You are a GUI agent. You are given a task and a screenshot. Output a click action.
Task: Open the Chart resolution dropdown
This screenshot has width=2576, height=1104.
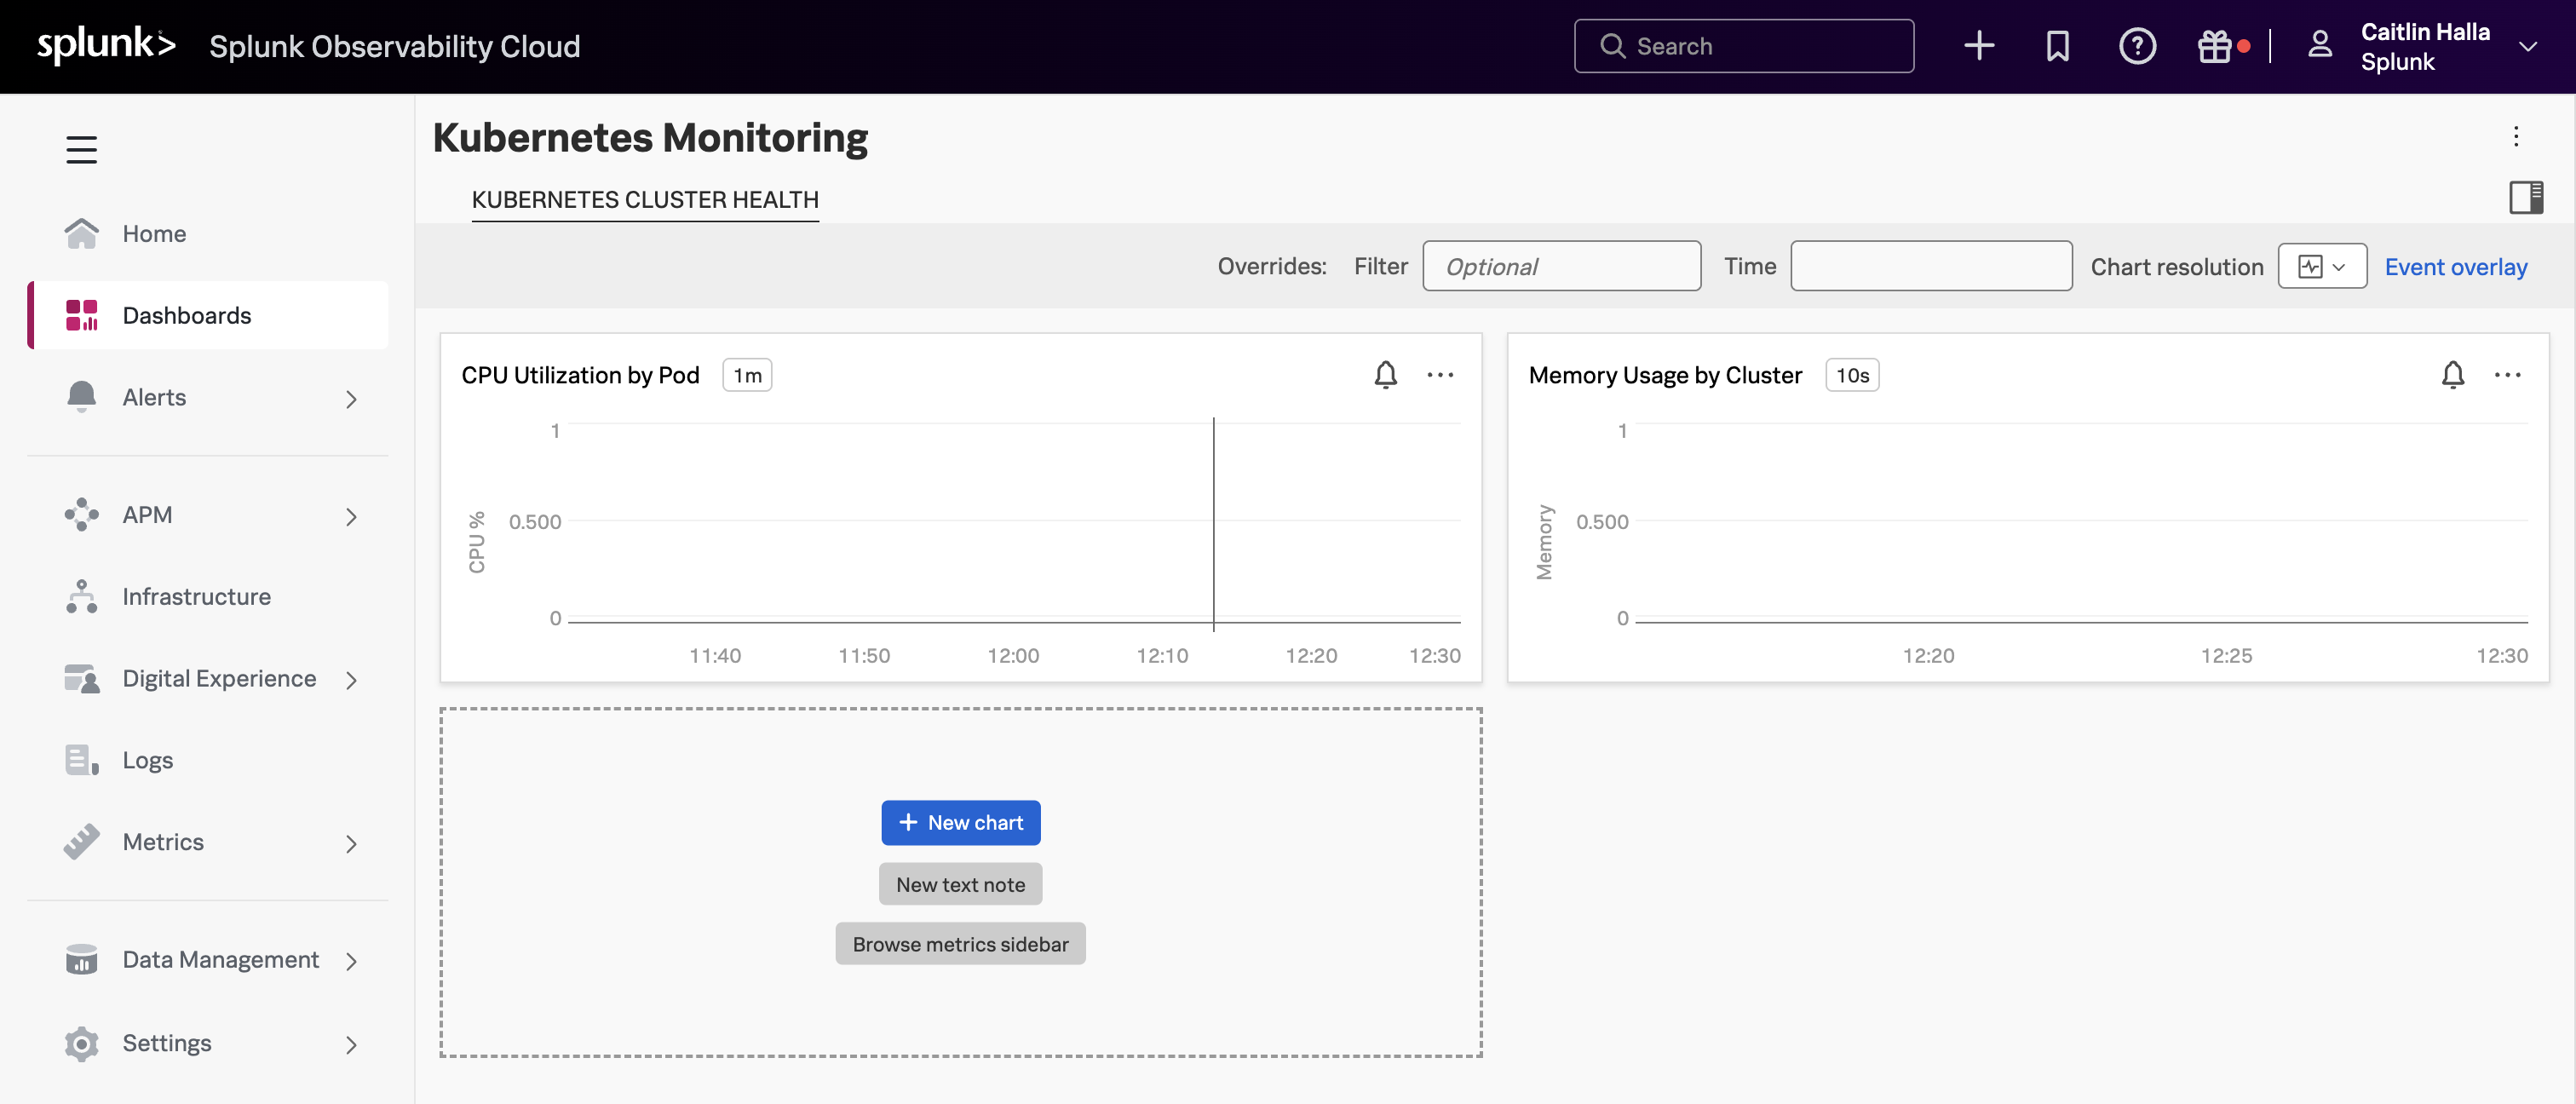click(x=2321, y=266)
